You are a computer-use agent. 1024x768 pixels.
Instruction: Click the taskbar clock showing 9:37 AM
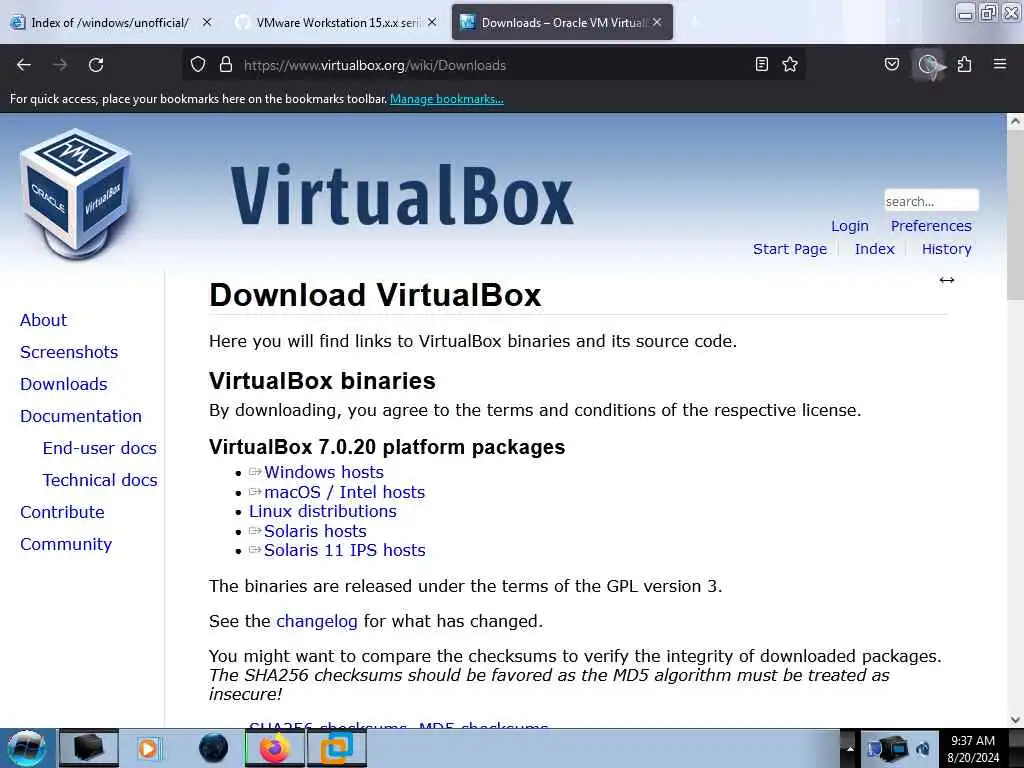point(973,748)
